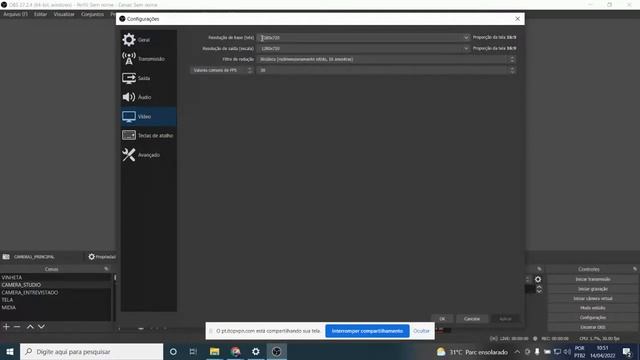Open Task View on taskbar
Image resolution: width=640 pixels, height=360 pixels.
[x=193, y=352]
